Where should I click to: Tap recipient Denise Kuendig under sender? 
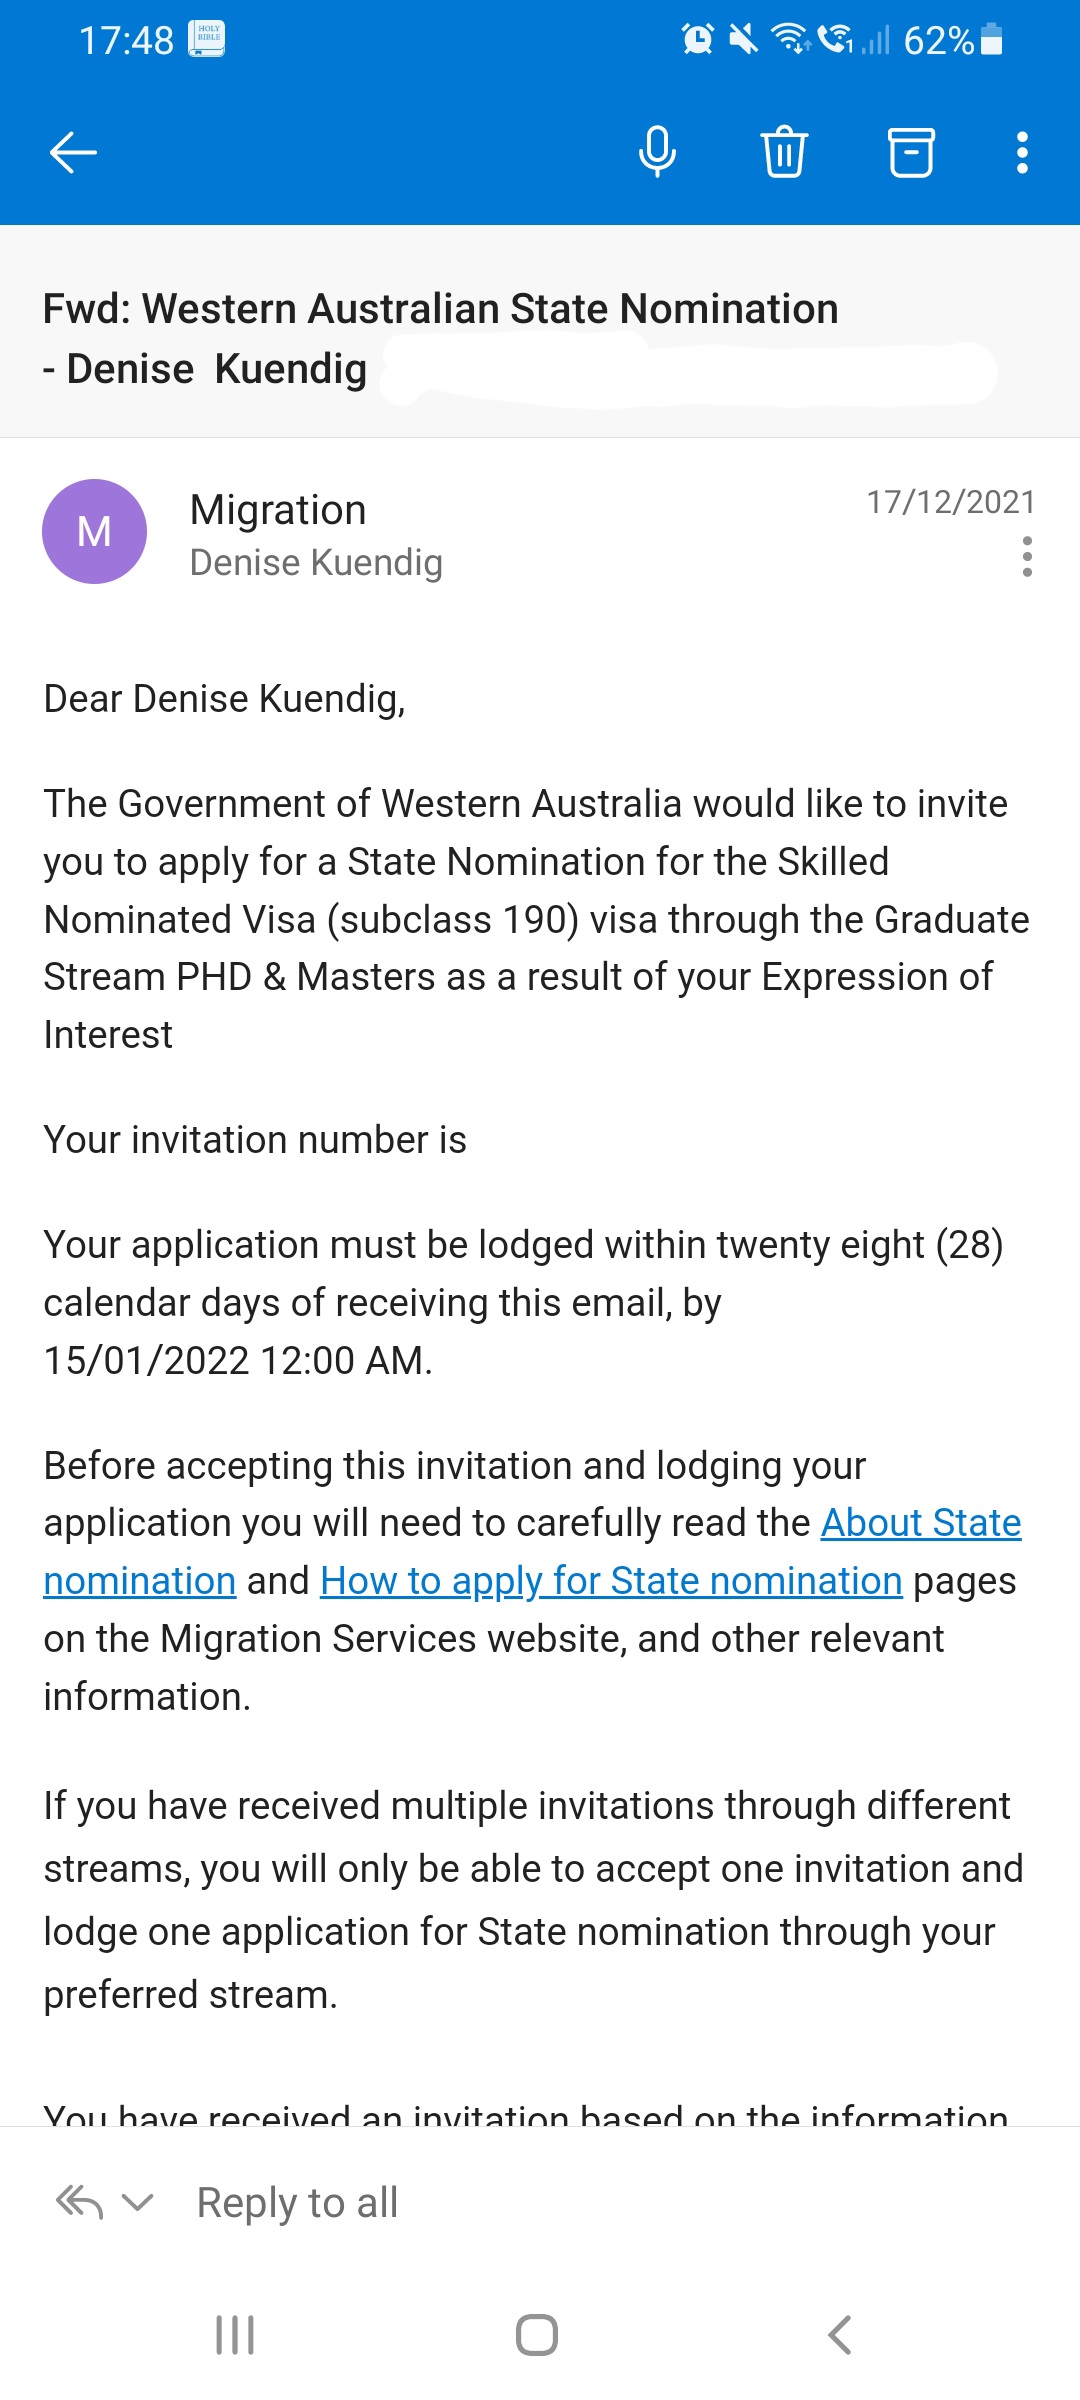click(x=316, y=563)
